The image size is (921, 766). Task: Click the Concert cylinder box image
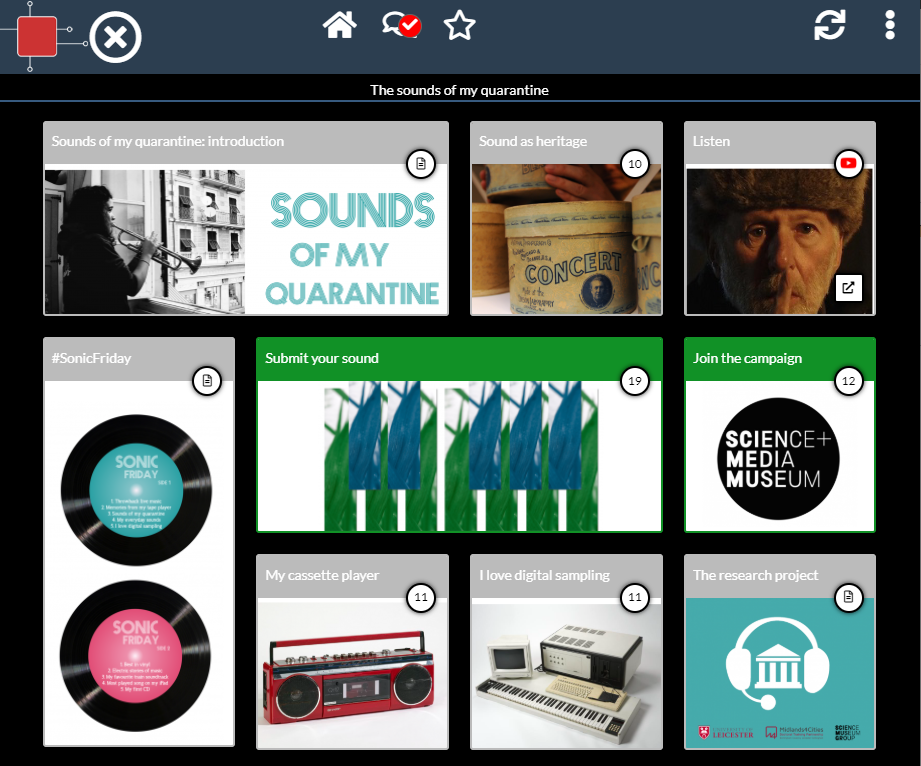pyautogui.click(x=566, y=239)
